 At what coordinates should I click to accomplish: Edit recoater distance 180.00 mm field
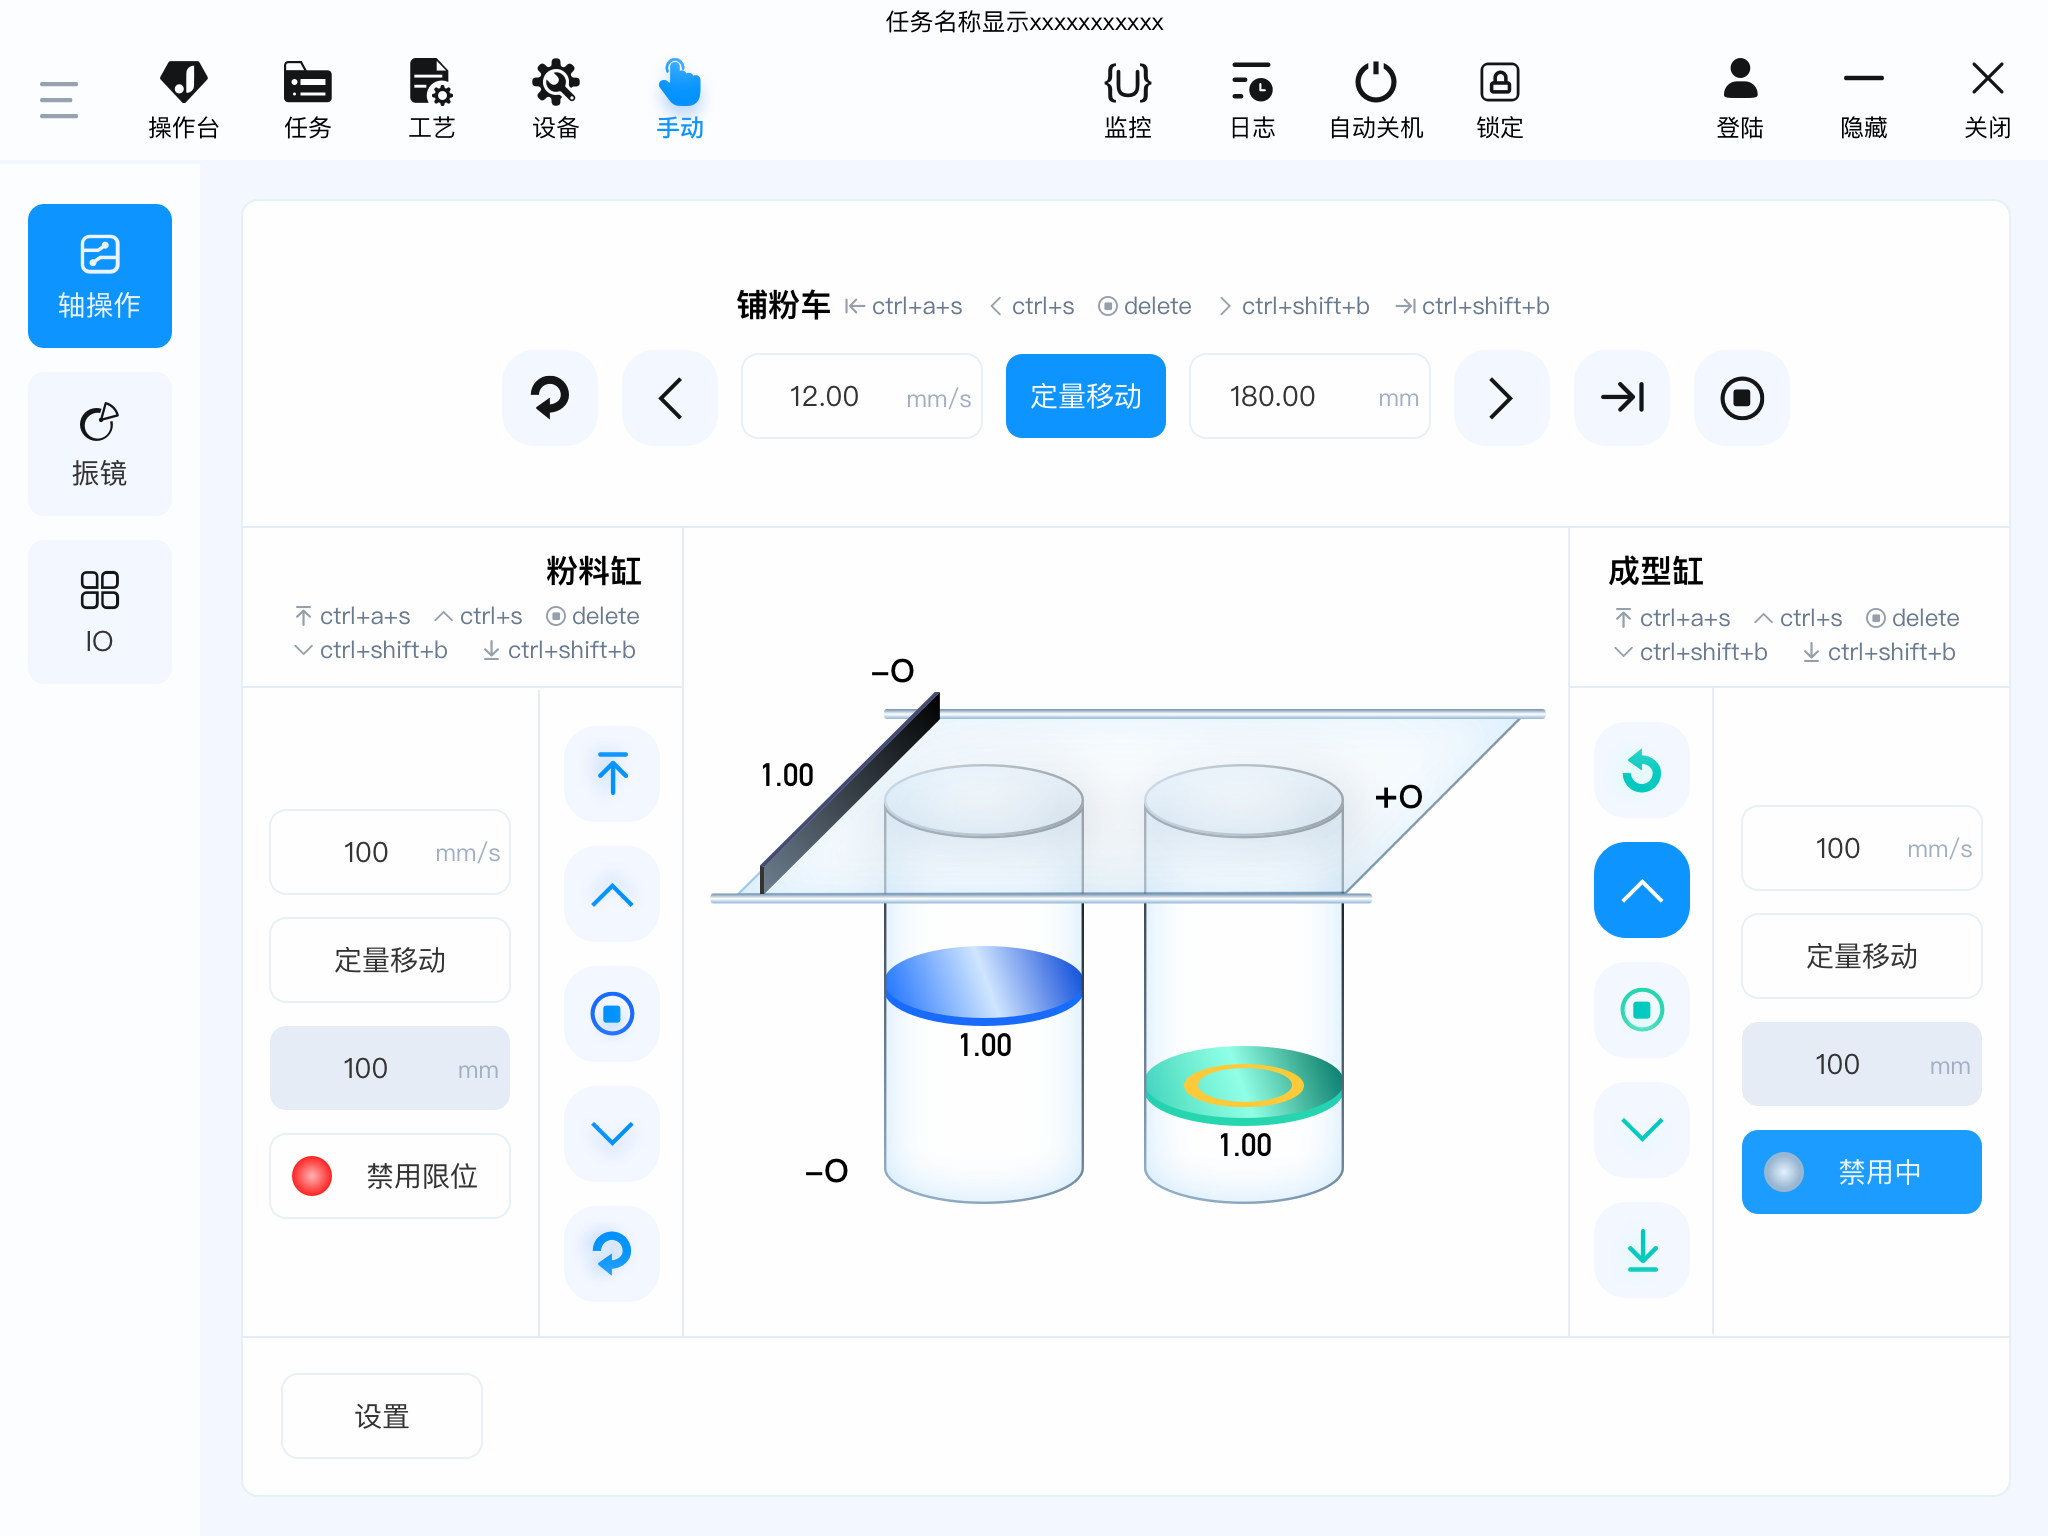click(1310, 397)
